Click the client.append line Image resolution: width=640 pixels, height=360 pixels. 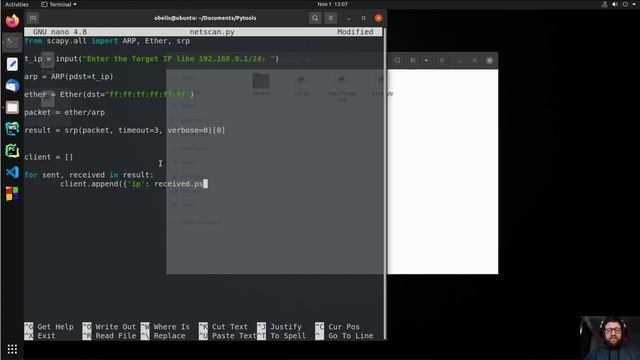click(x=134, y=184)
